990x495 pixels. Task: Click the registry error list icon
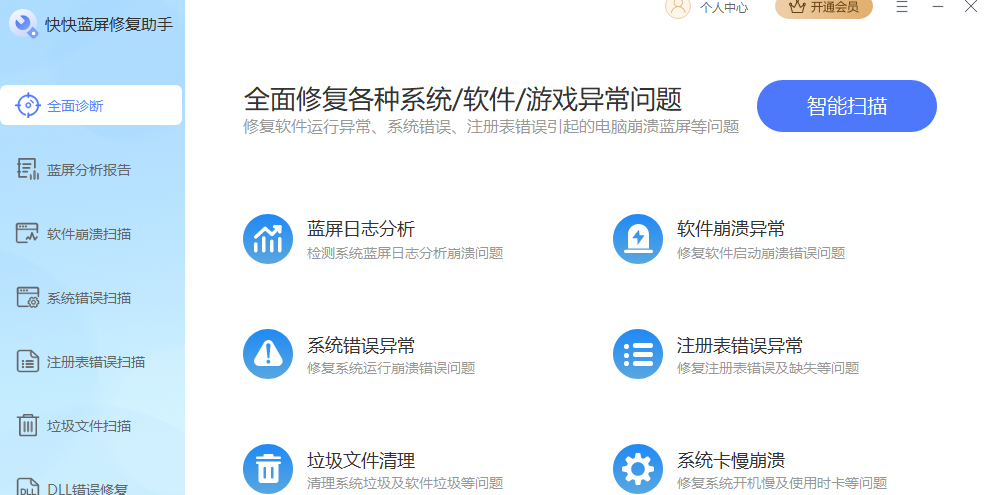click(638, 354)
